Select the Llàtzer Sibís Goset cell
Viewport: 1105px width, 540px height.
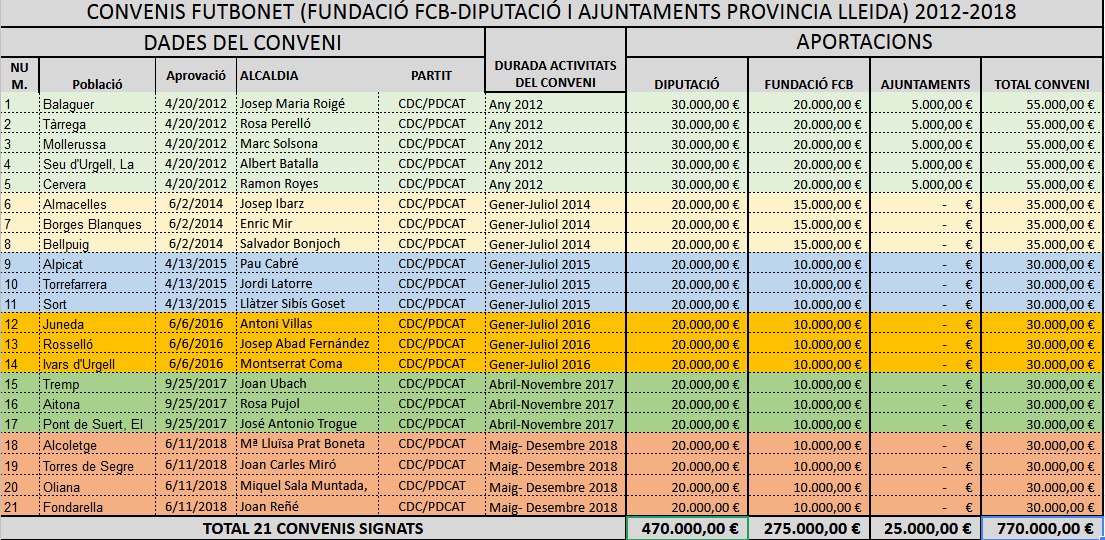point(308,304)
